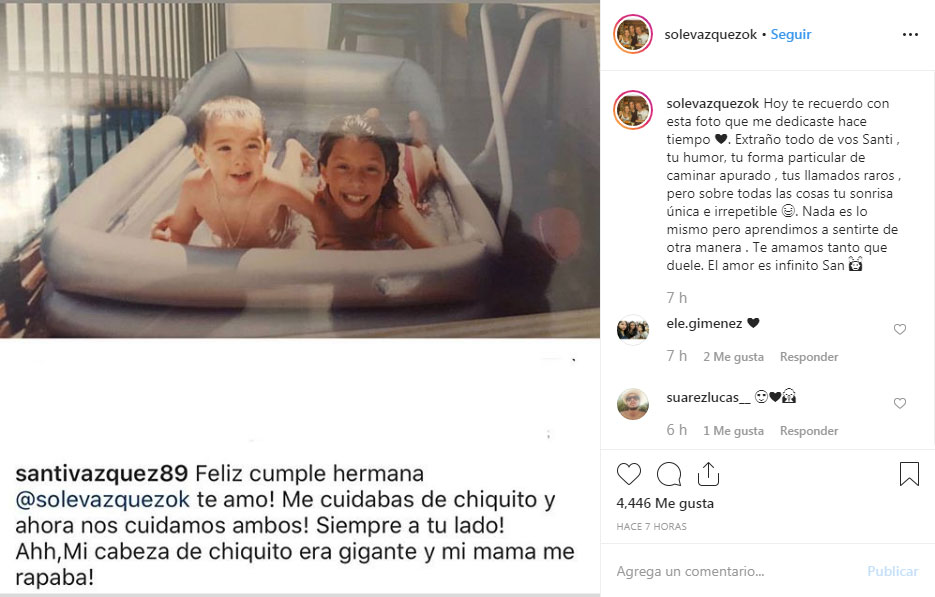Open the three-dot options menu
The width and height of the screenshot is (935, 597).
tap(910, 35)
